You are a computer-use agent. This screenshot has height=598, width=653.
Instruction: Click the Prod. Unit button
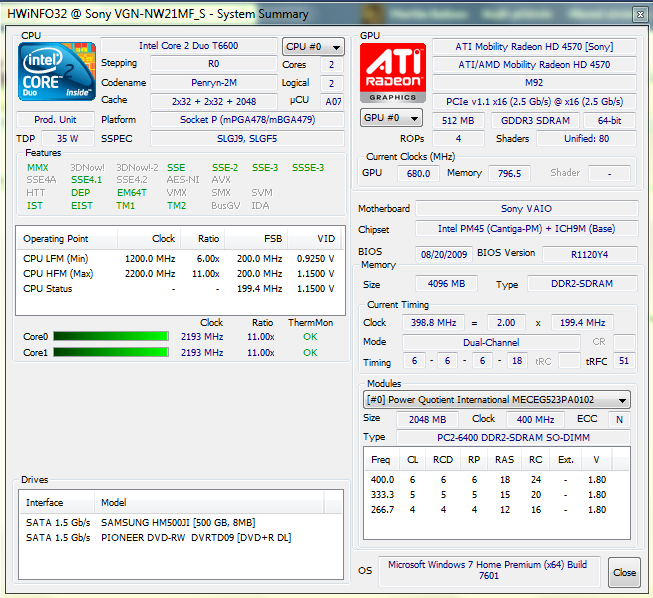tap(56, 119)
